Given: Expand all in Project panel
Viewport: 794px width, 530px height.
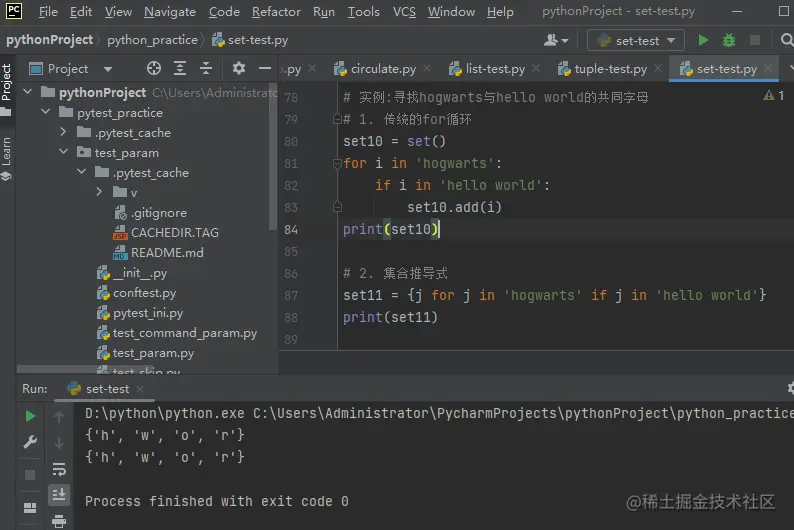Looking at the screenshot, I should [x=180, y=68].
